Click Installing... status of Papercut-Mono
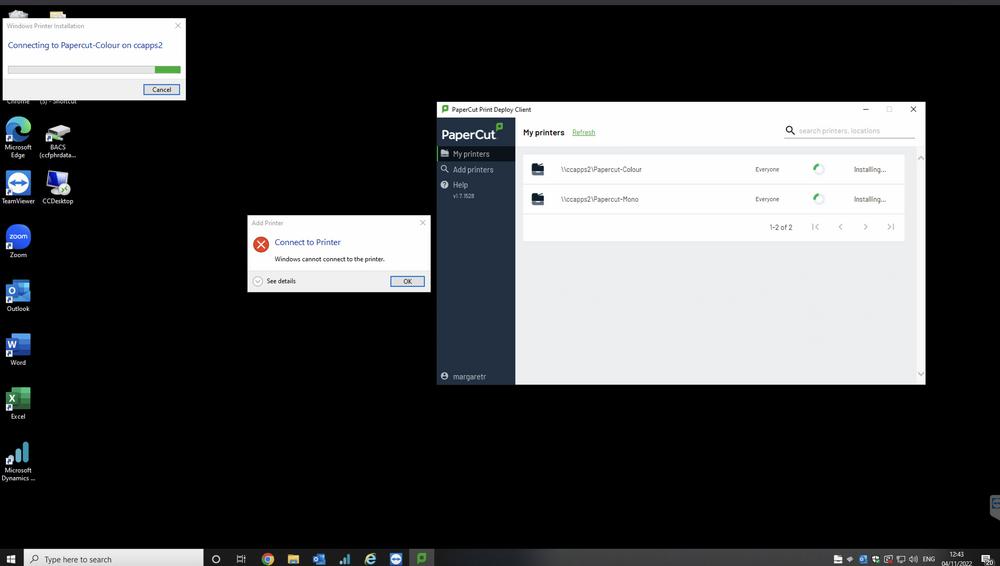The height and width of the screenshot is (566, 1000). (870, 199)
